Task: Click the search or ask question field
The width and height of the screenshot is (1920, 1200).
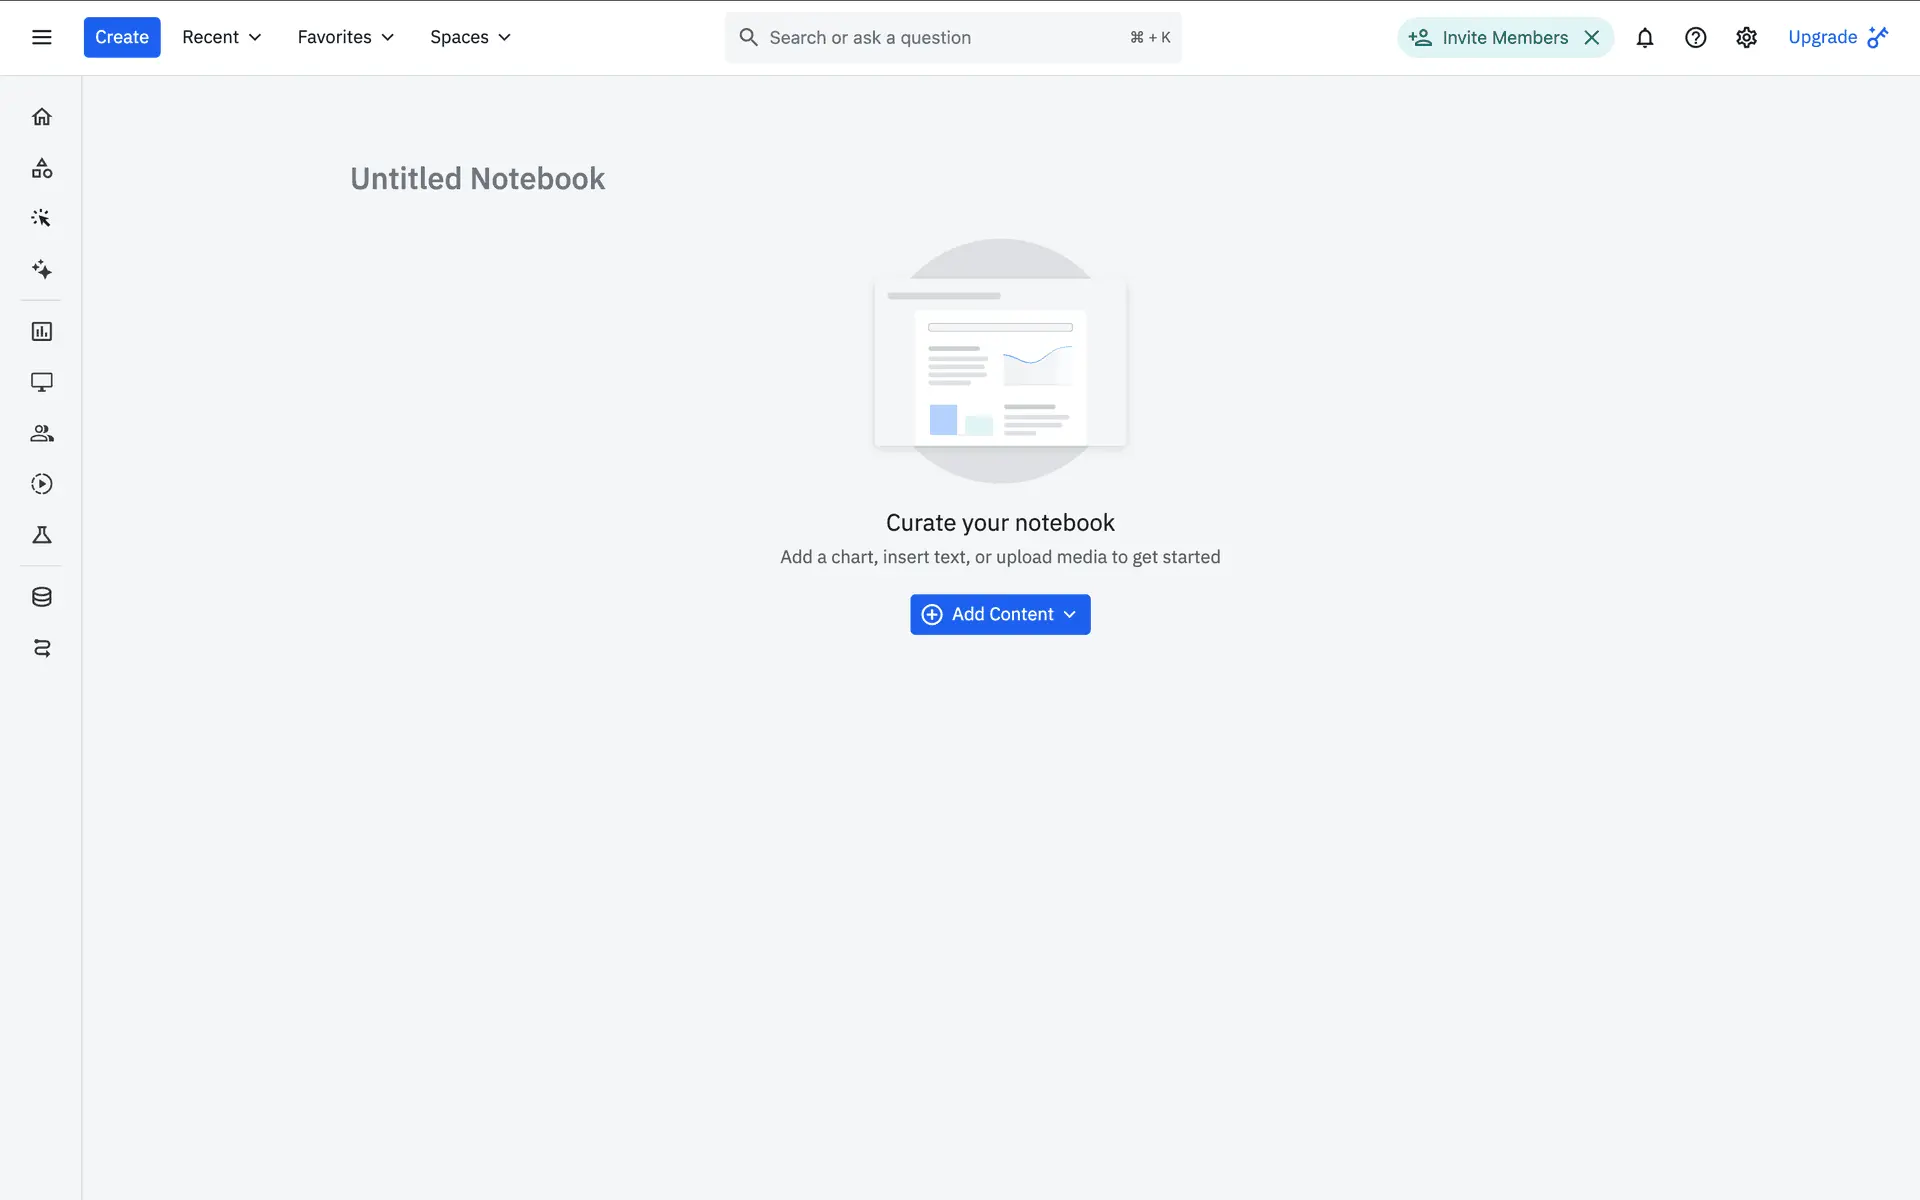Action: (940, 37)
